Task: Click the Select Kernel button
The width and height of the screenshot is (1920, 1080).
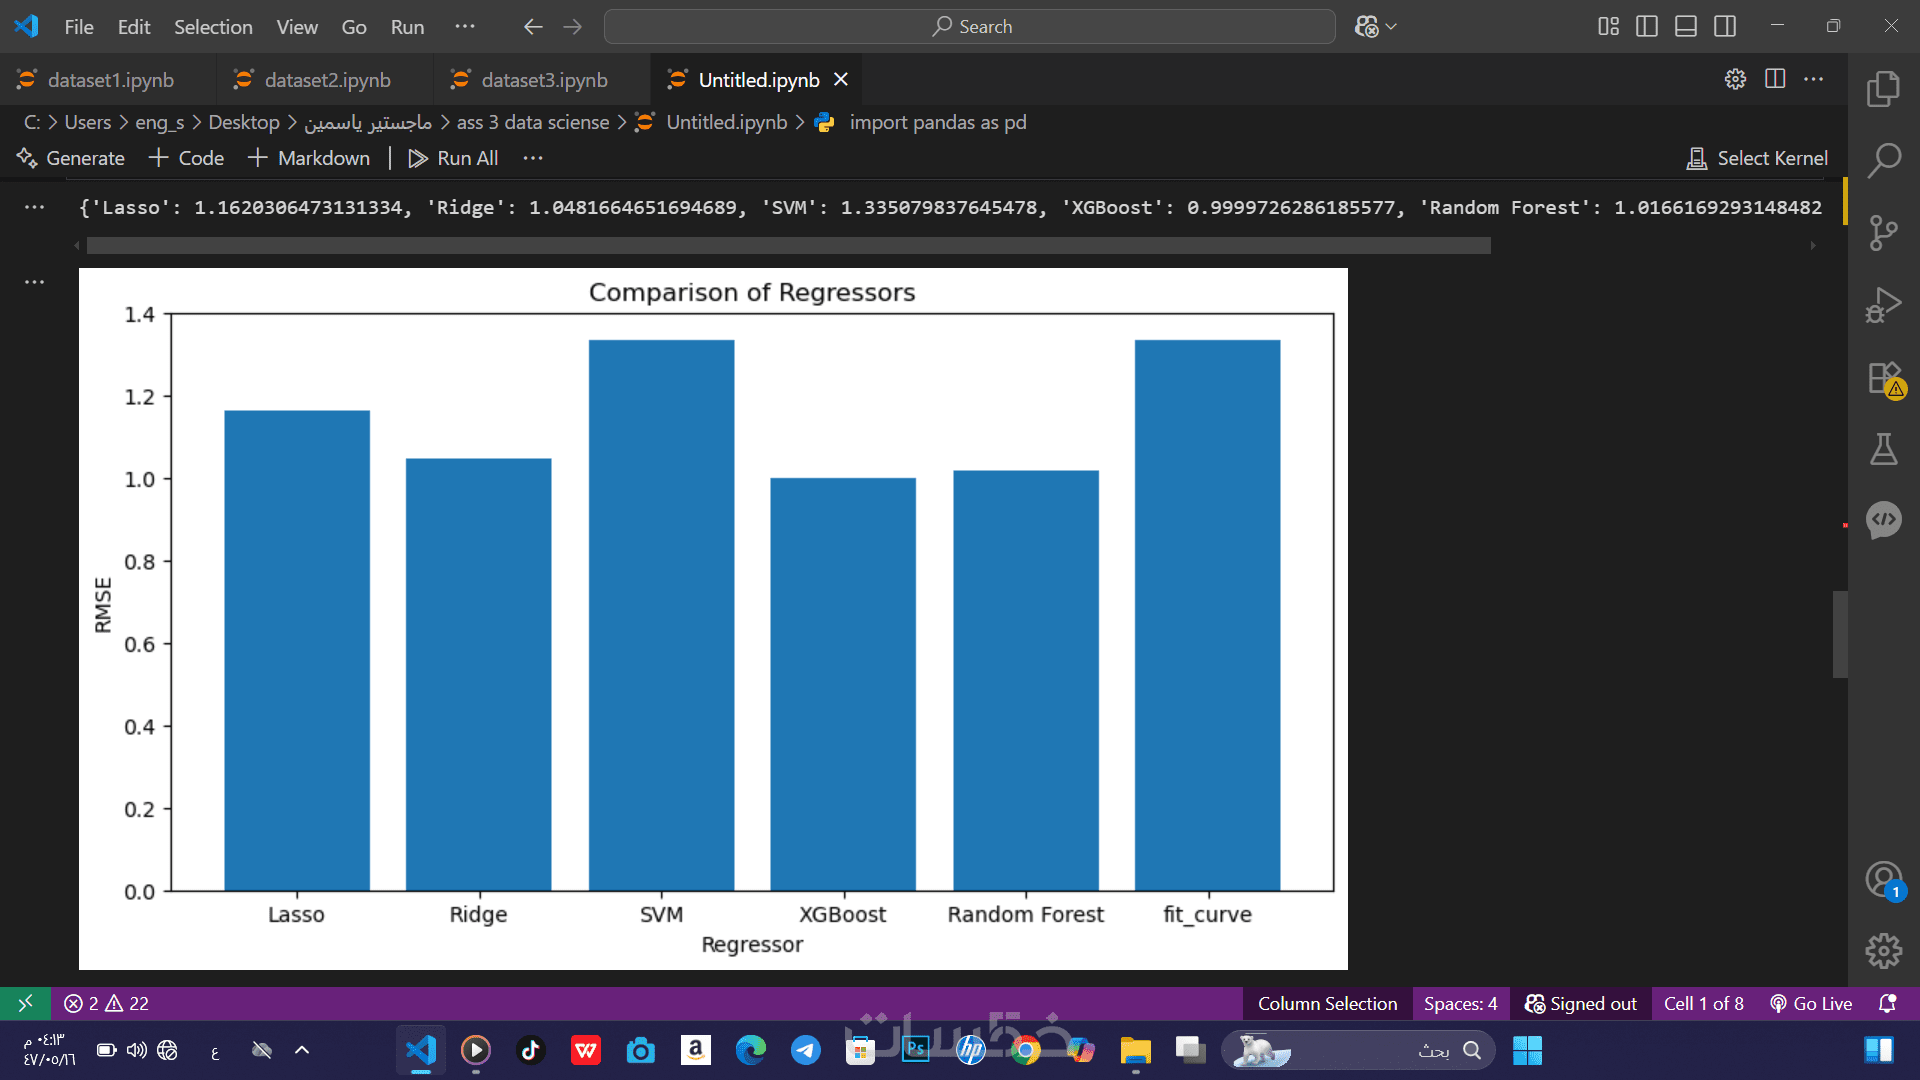Action: (1757, 158)
